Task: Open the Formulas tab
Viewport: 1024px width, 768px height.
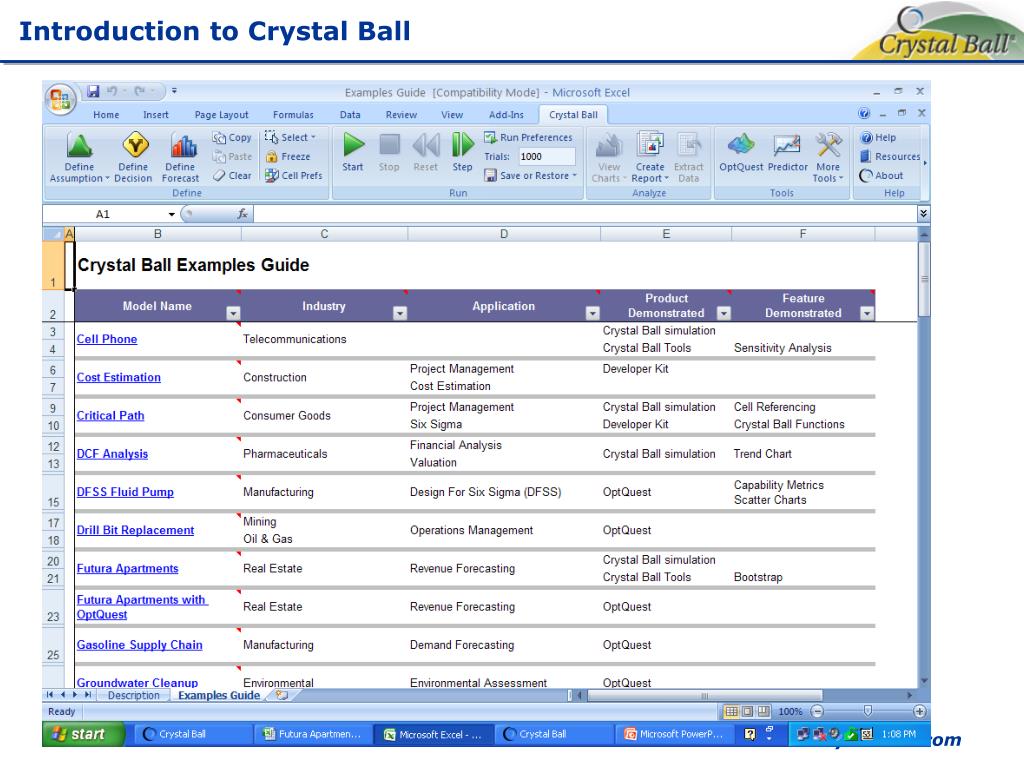Action: pos(293,115)
